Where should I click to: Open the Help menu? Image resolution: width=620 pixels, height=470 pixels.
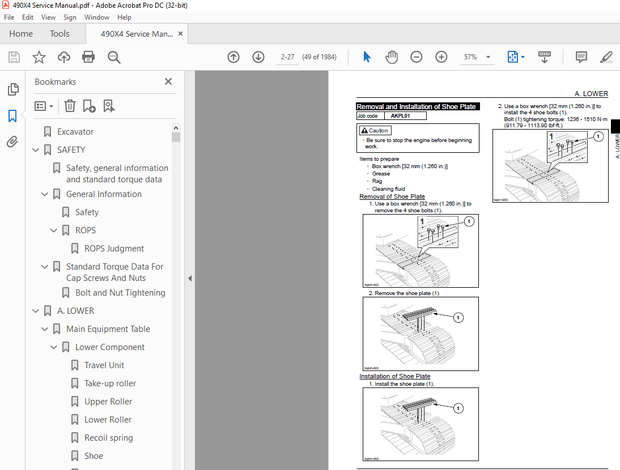click(124, 17)
